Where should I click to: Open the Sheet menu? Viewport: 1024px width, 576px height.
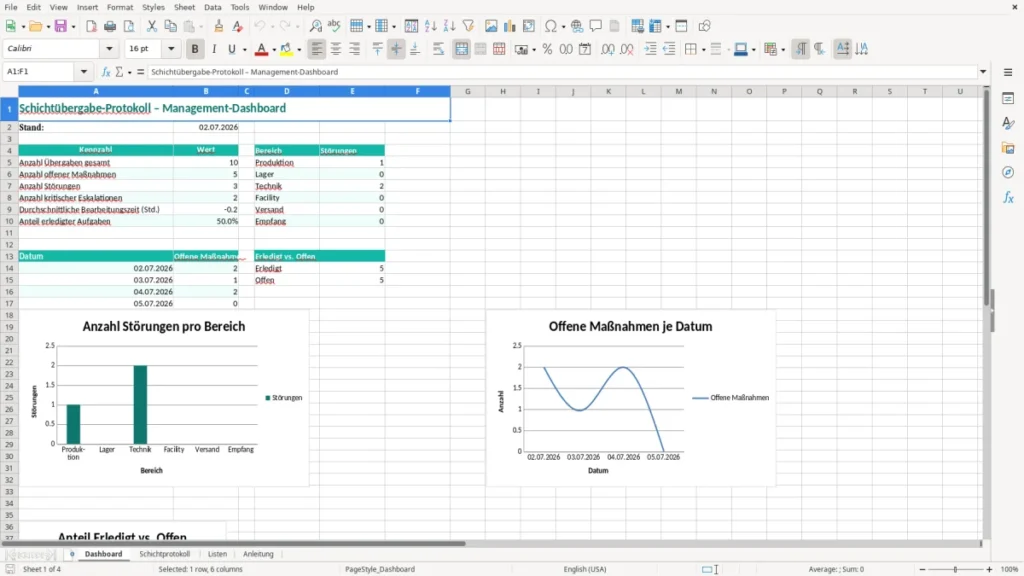(184, 7)
